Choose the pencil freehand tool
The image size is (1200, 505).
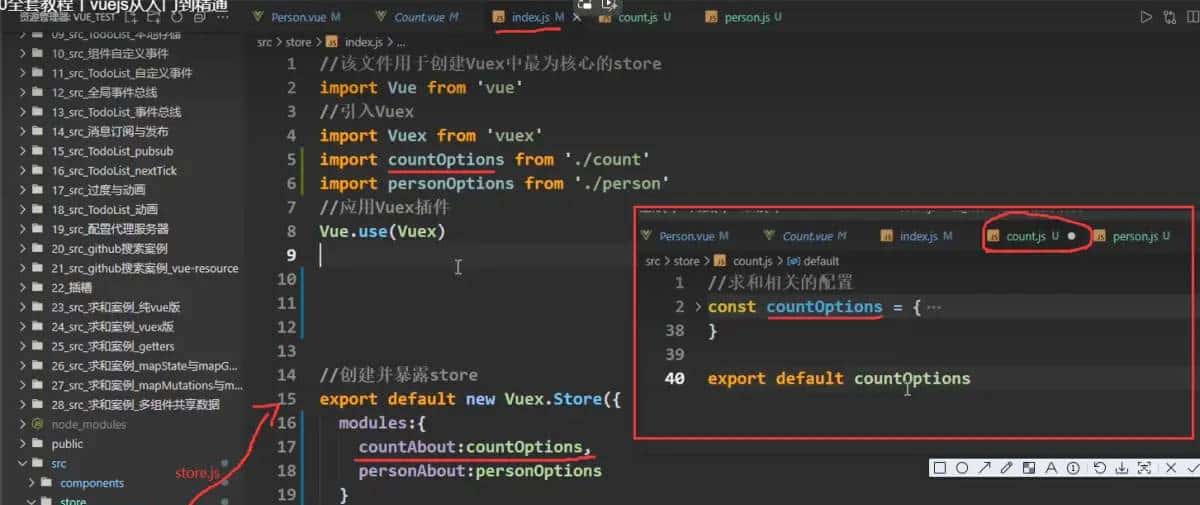click(1007, 468)
